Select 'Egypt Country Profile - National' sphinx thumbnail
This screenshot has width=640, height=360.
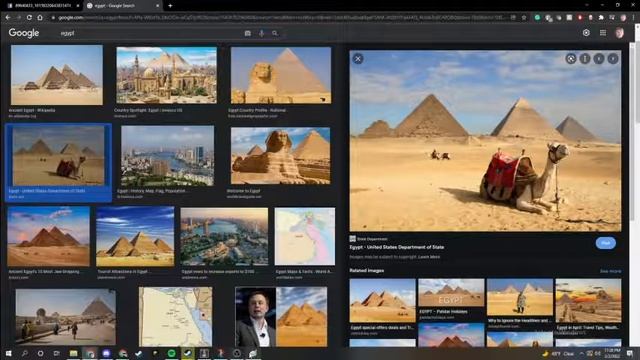pyautogui.click(x=281, y=75)
